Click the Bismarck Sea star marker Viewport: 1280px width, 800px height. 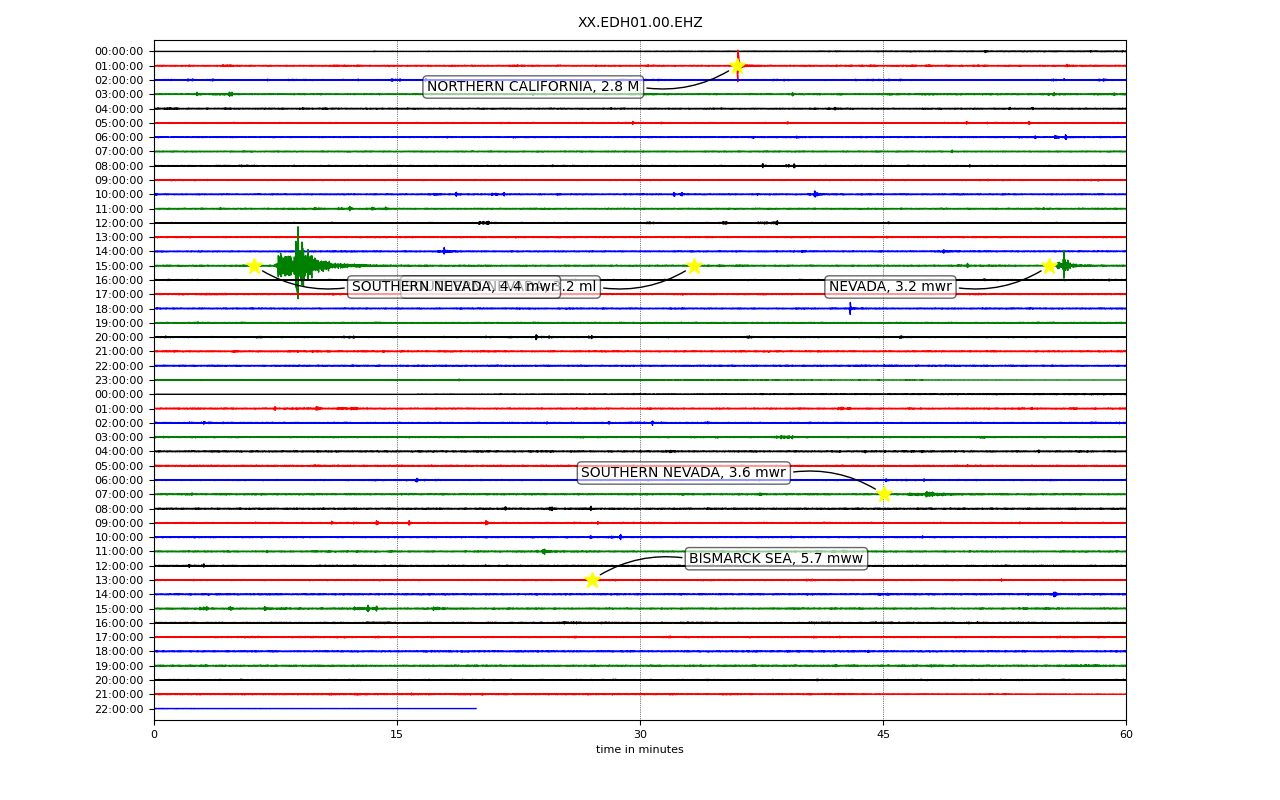pos(592,580)
